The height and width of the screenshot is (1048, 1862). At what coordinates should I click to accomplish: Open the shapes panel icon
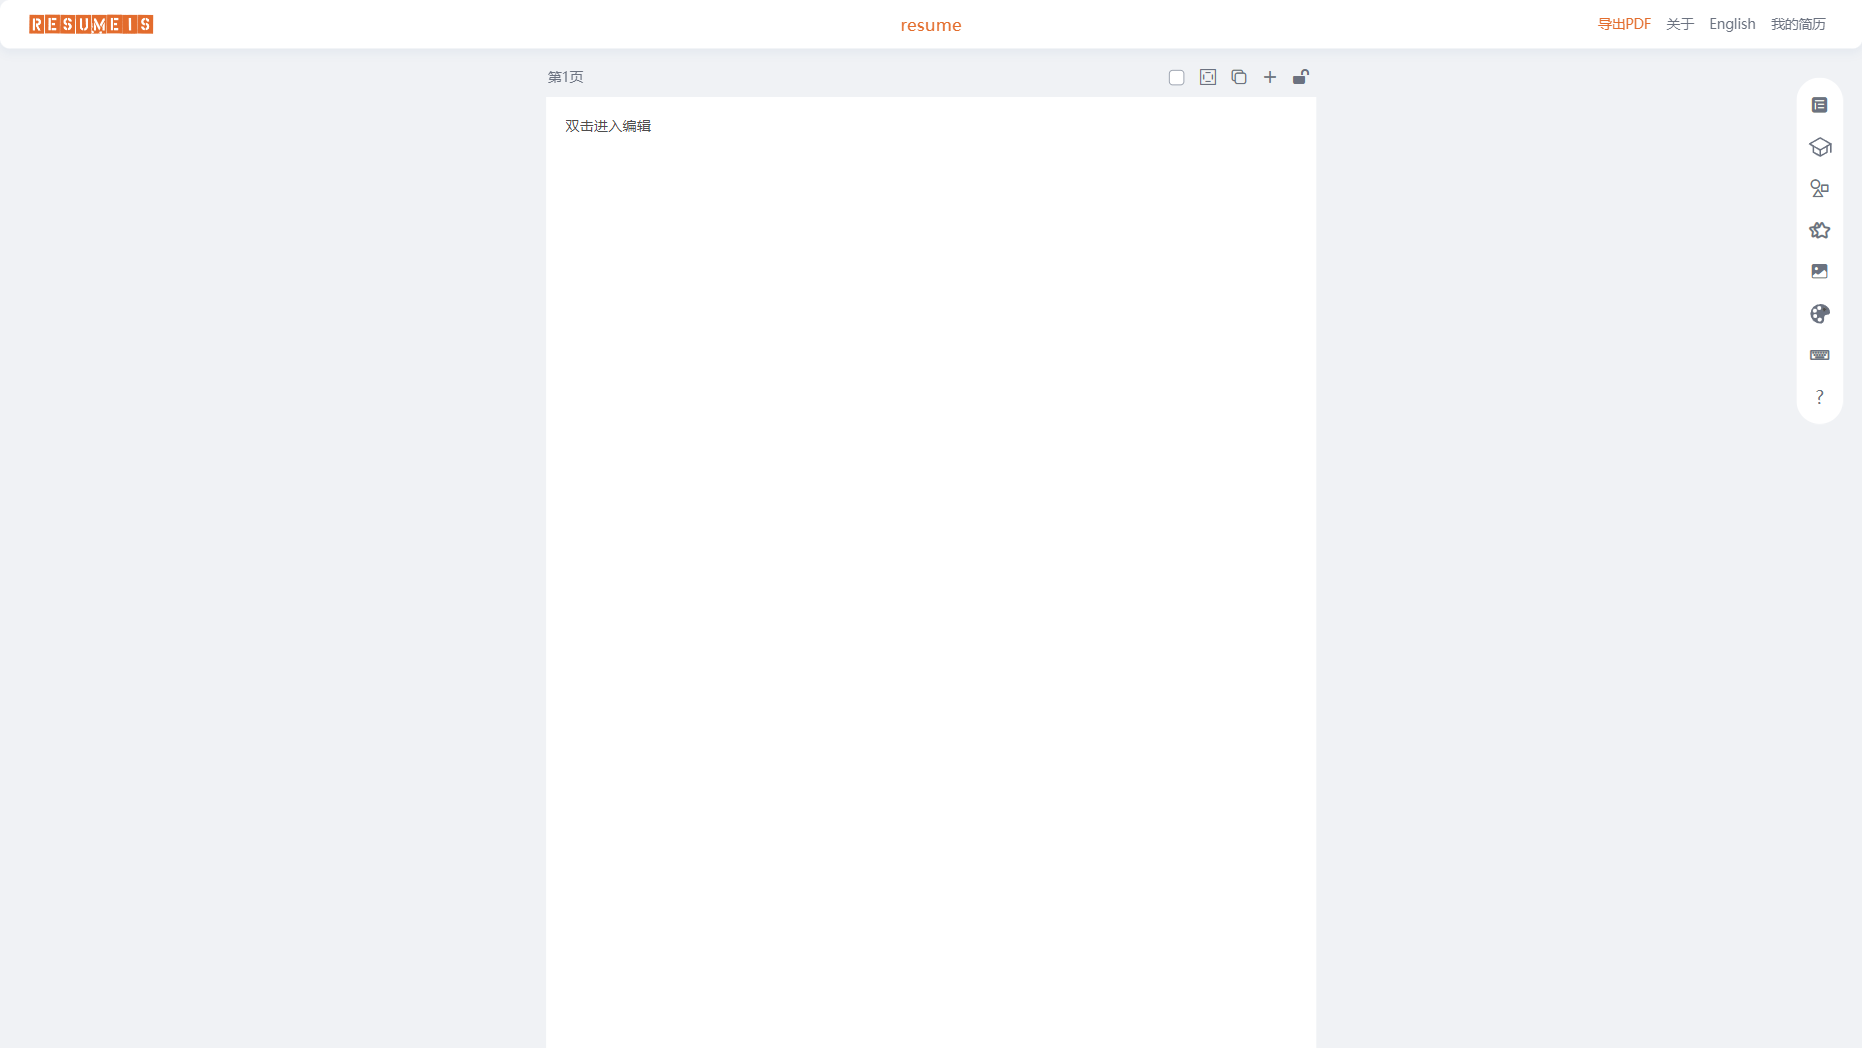(x=1819, y=189)
